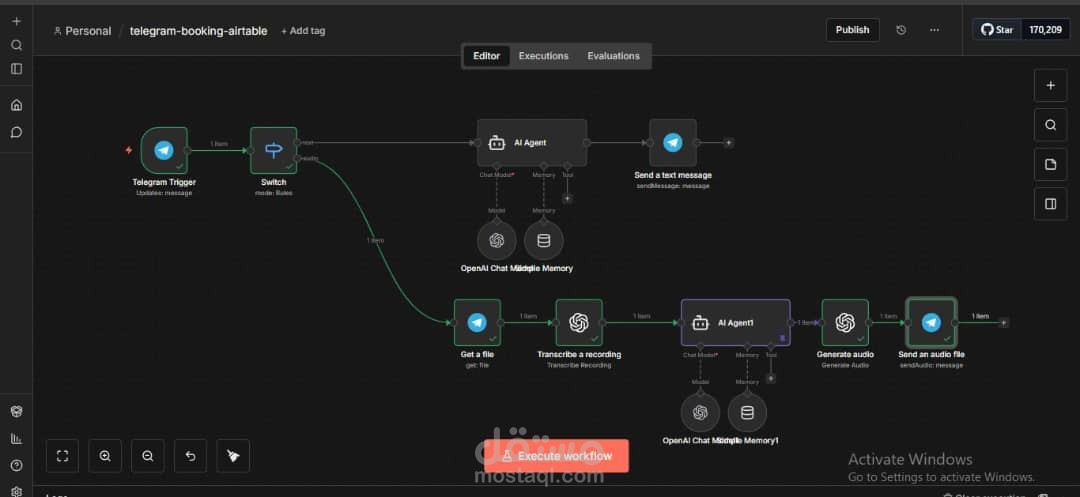Open workflow history
1080x497 pixels.
pyautogui.click(x=901, y=30)
